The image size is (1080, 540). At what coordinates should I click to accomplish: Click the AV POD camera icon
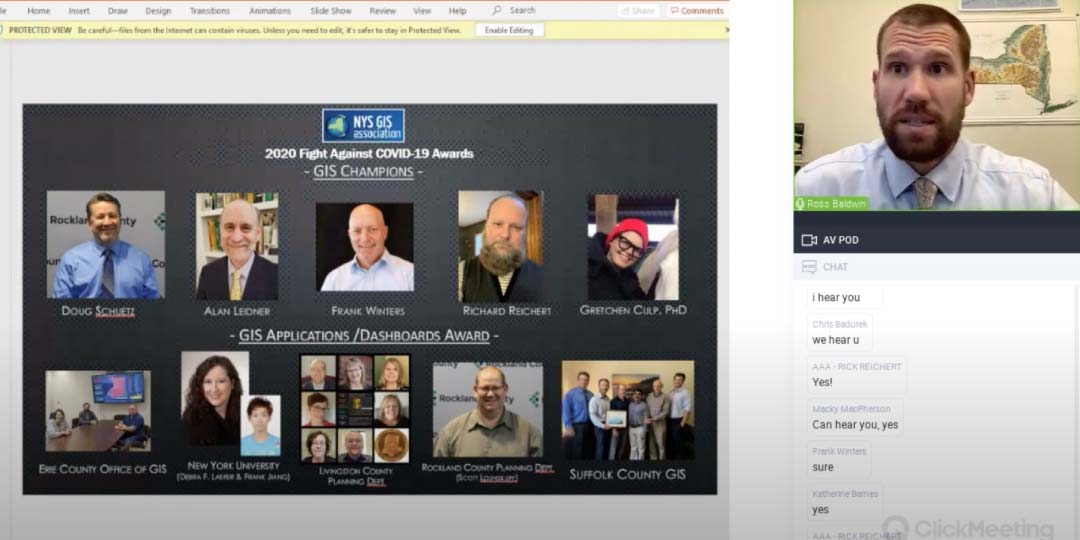coord(809,240)
